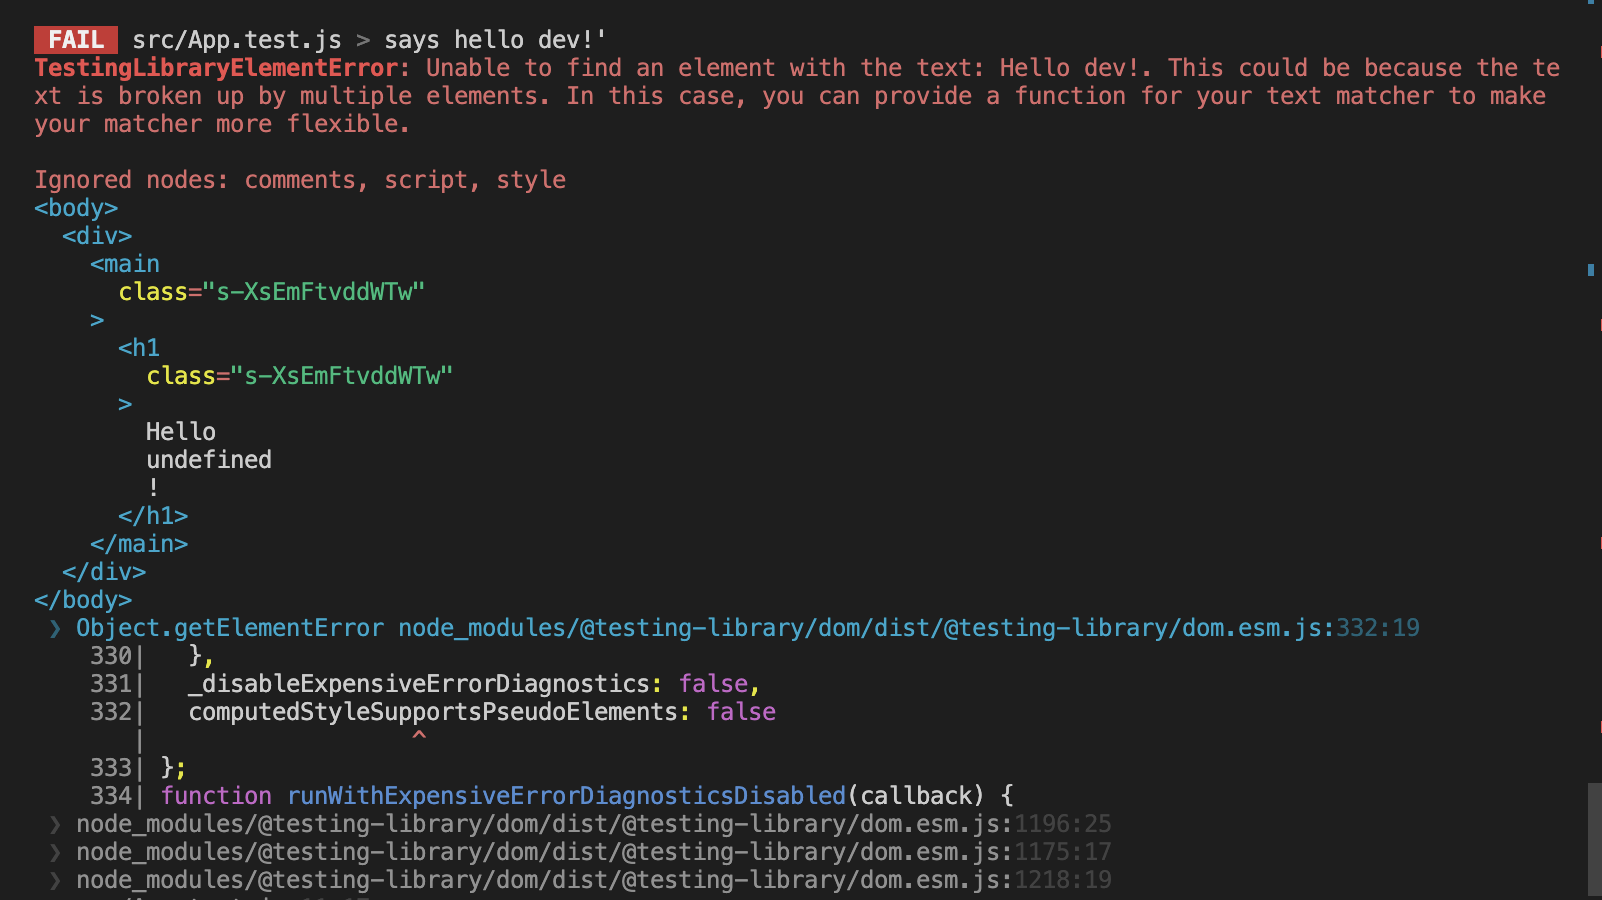This screenshot has height=900, width=1602.
Task: Click class attribute under main tag
Action: click(272, 292)
